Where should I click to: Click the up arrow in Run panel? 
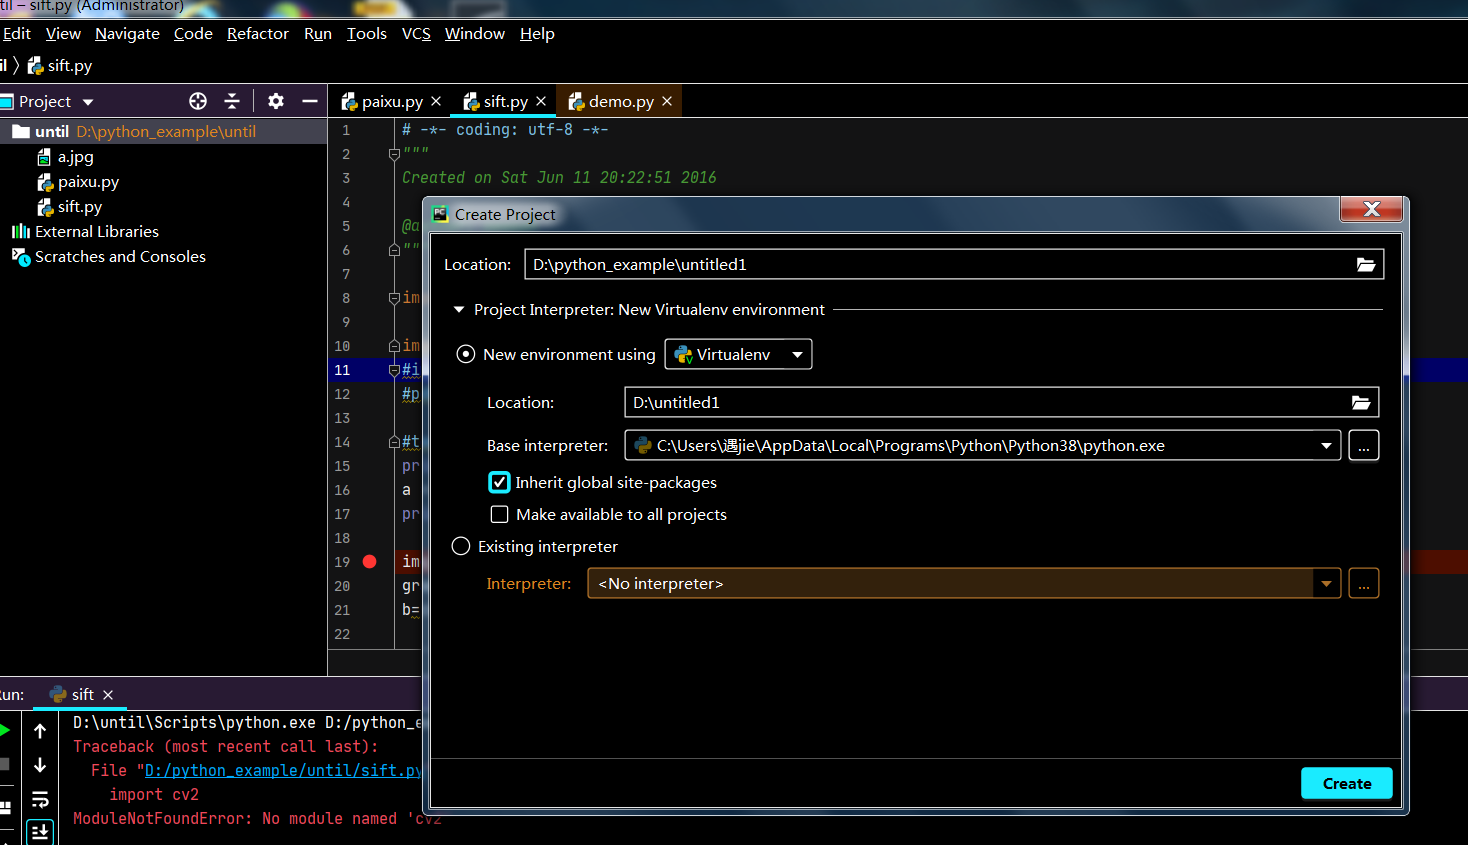40,731
